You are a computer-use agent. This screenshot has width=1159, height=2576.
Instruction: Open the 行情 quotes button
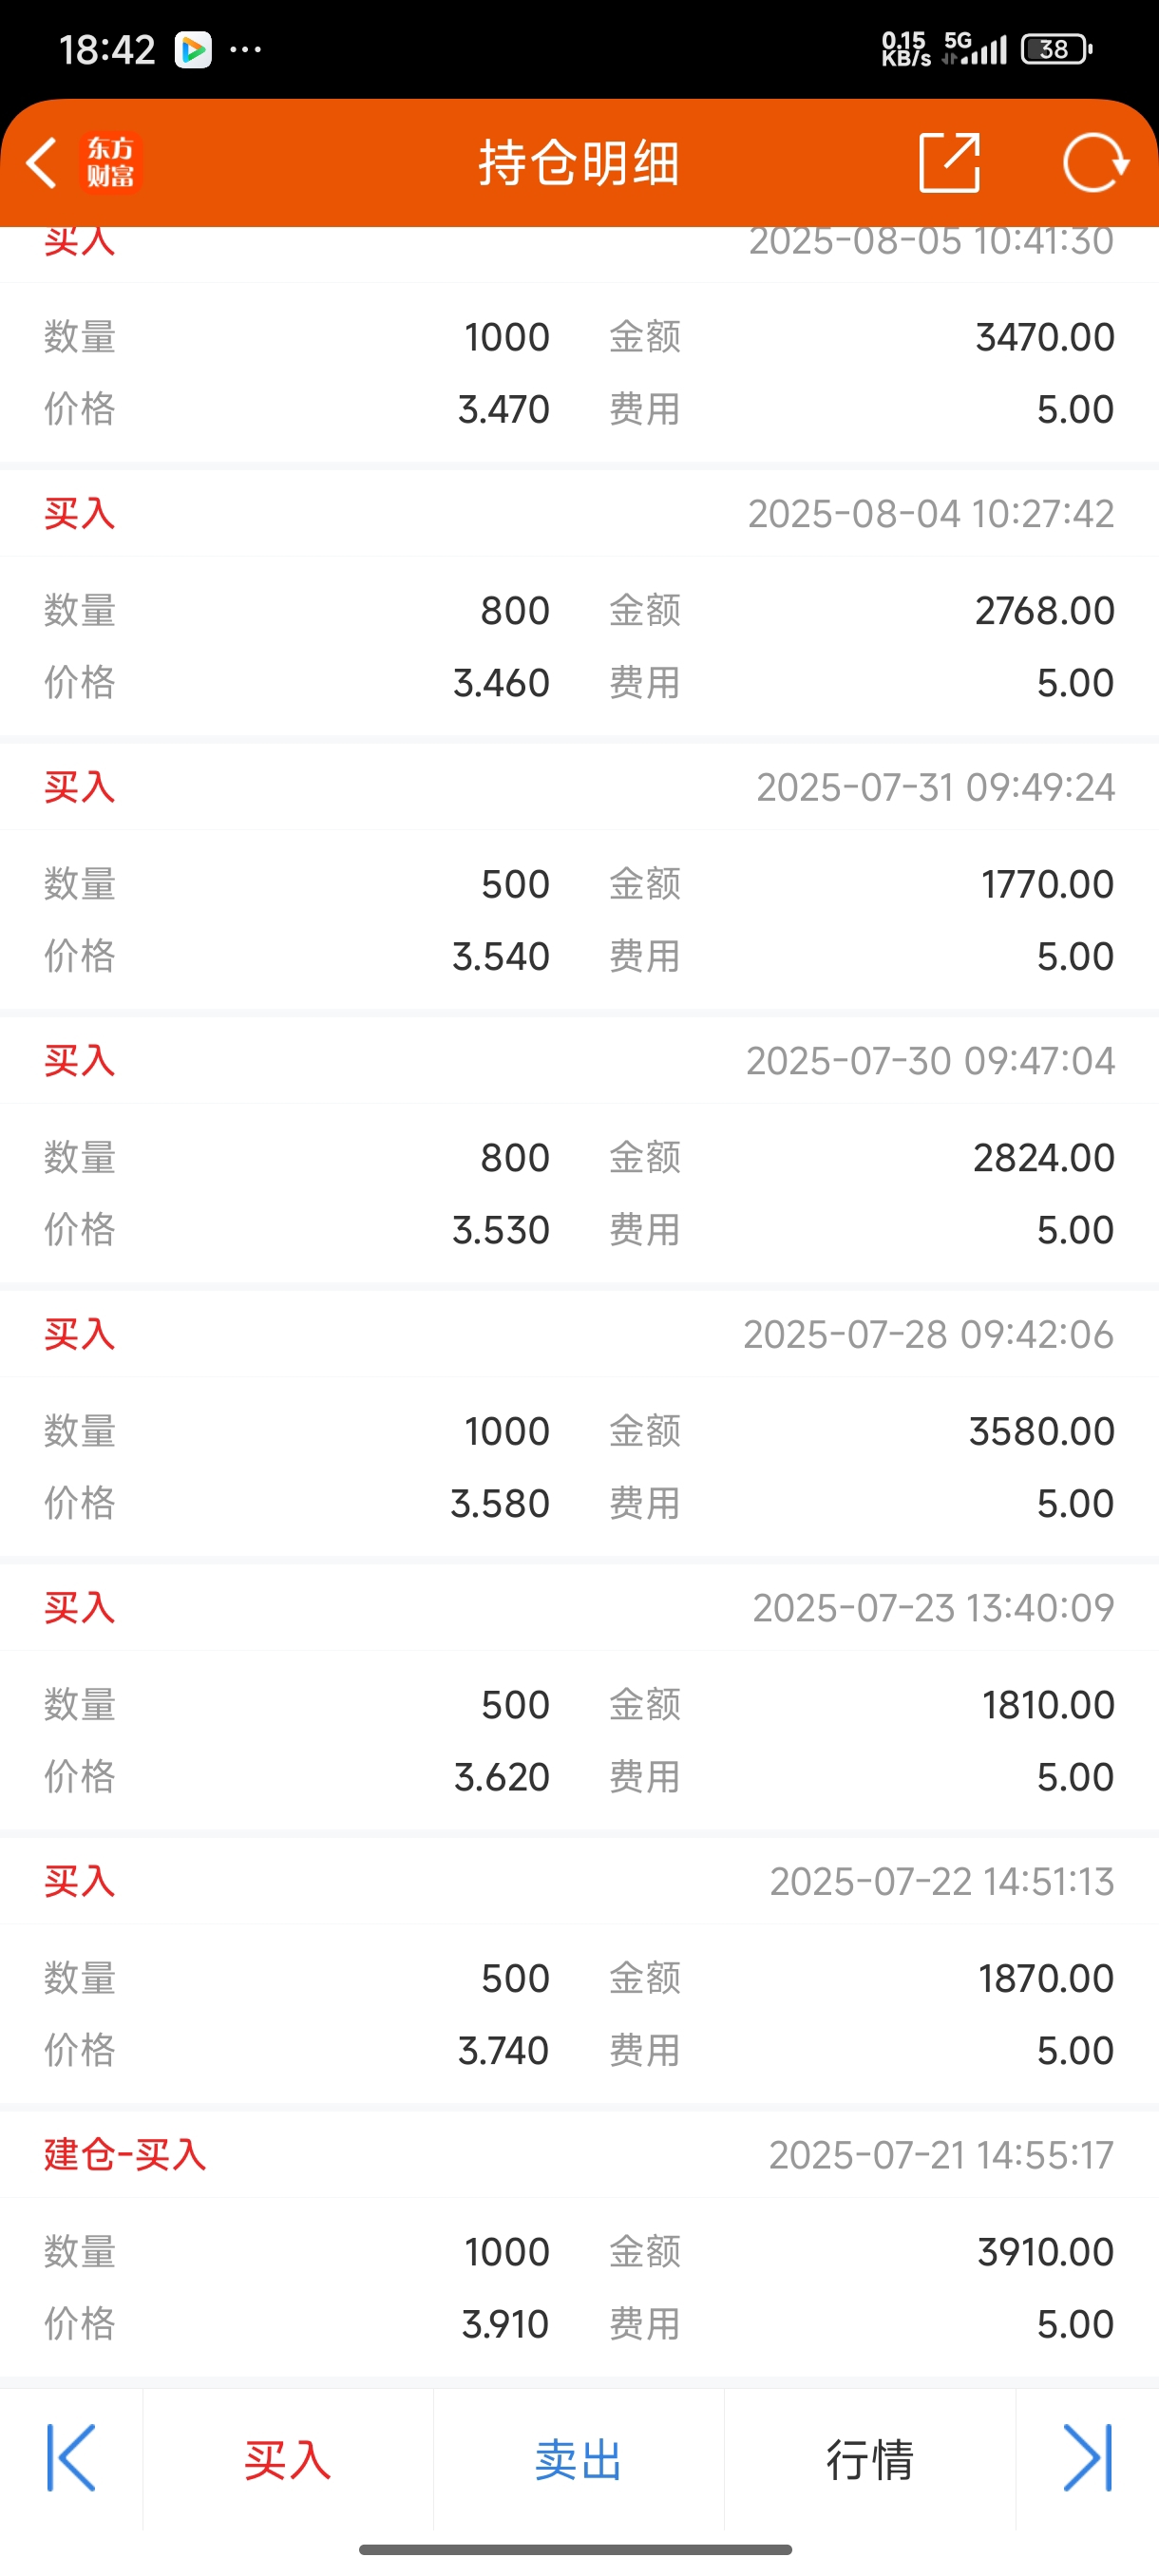tap(870, 2459)
